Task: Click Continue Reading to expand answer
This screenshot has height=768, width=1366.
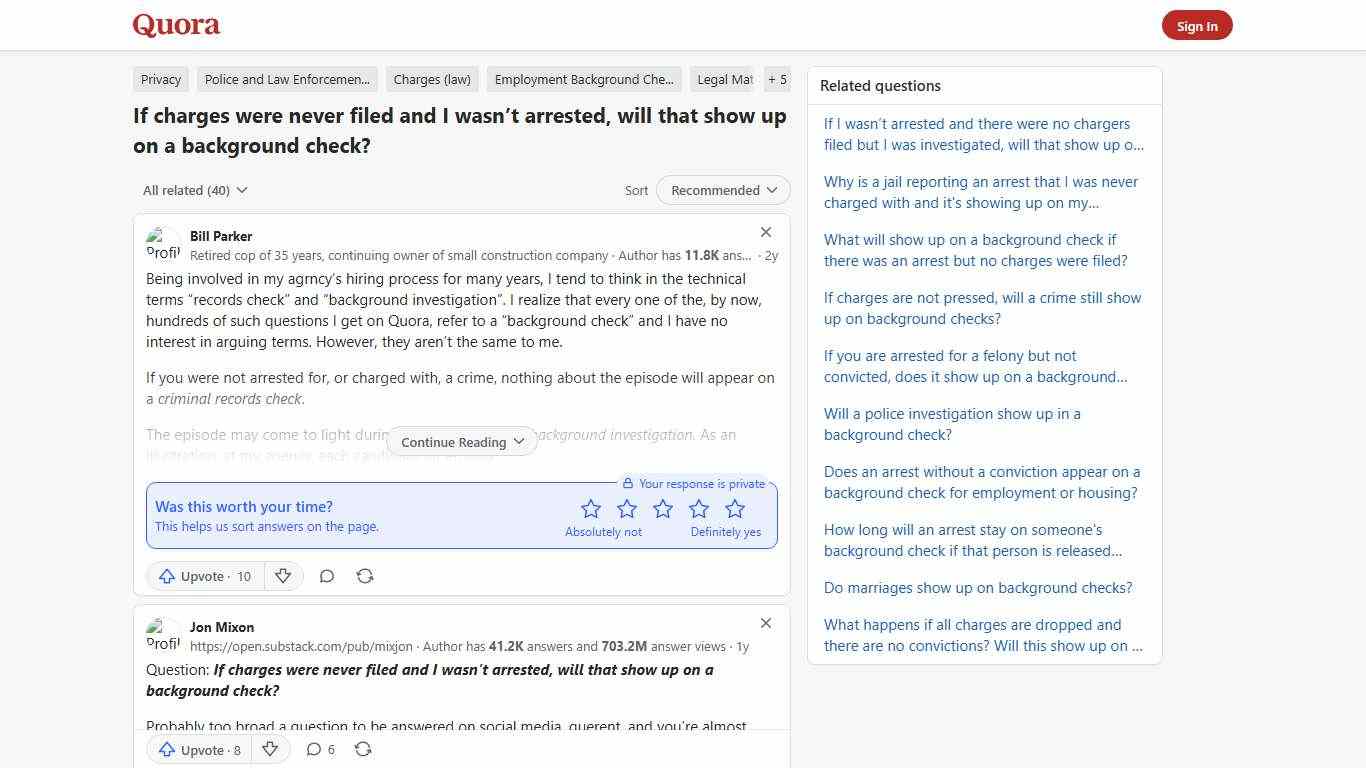Action: tap(461, 441)
